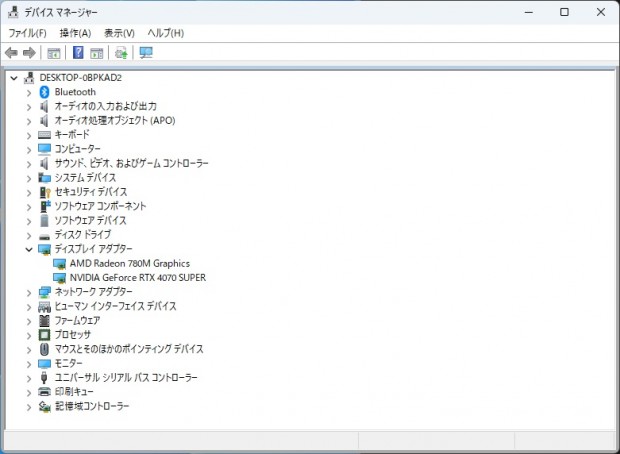The width and height of the screenshot is (620, 454).
Task: Select the ソフトウェア コンポーネント label
Action: pos(100,206)
